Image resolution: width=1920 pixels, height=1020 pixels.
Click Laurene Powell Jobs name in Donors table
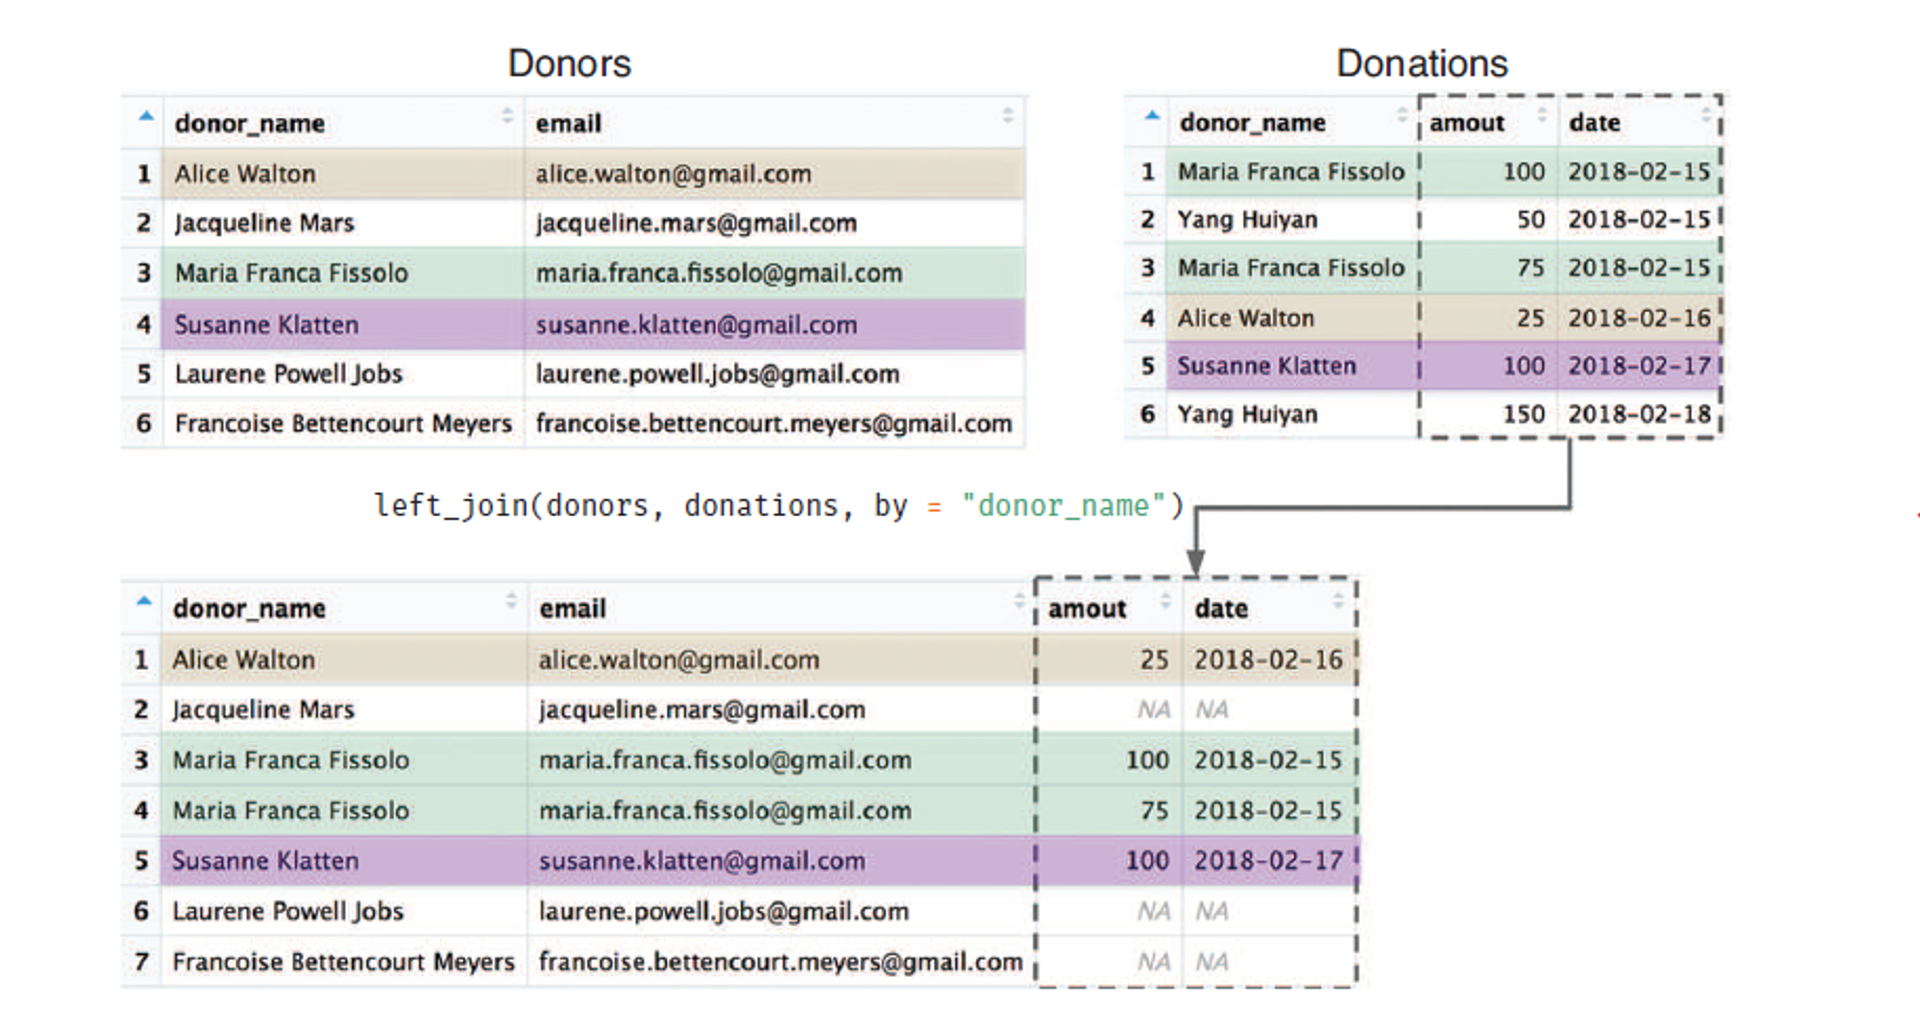click(288, 374)
